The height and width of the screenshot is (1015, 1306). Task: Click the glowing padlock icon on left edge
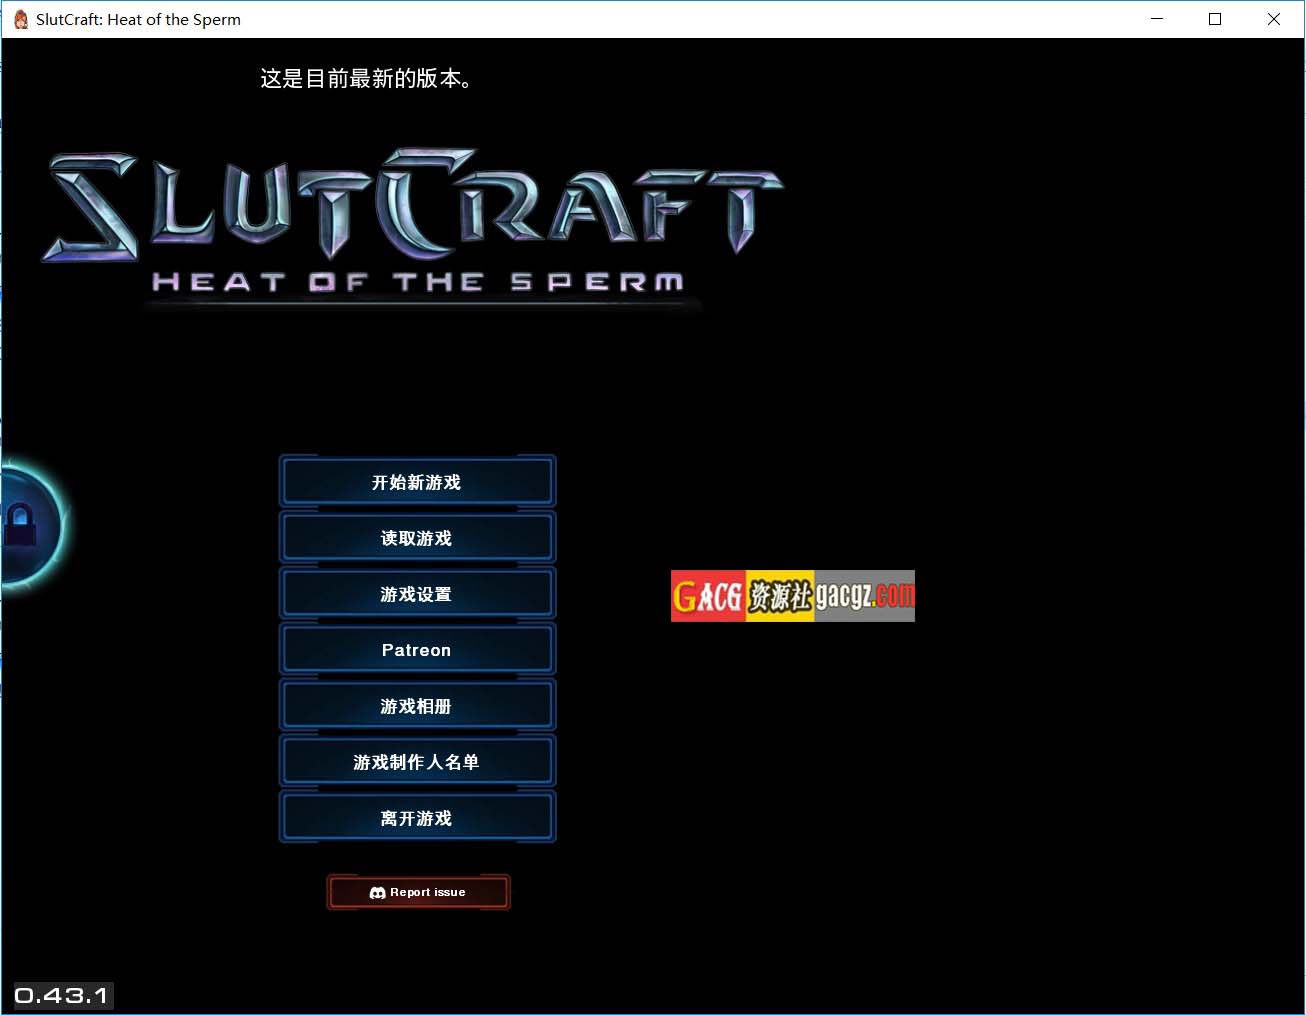tap(22, 524)
